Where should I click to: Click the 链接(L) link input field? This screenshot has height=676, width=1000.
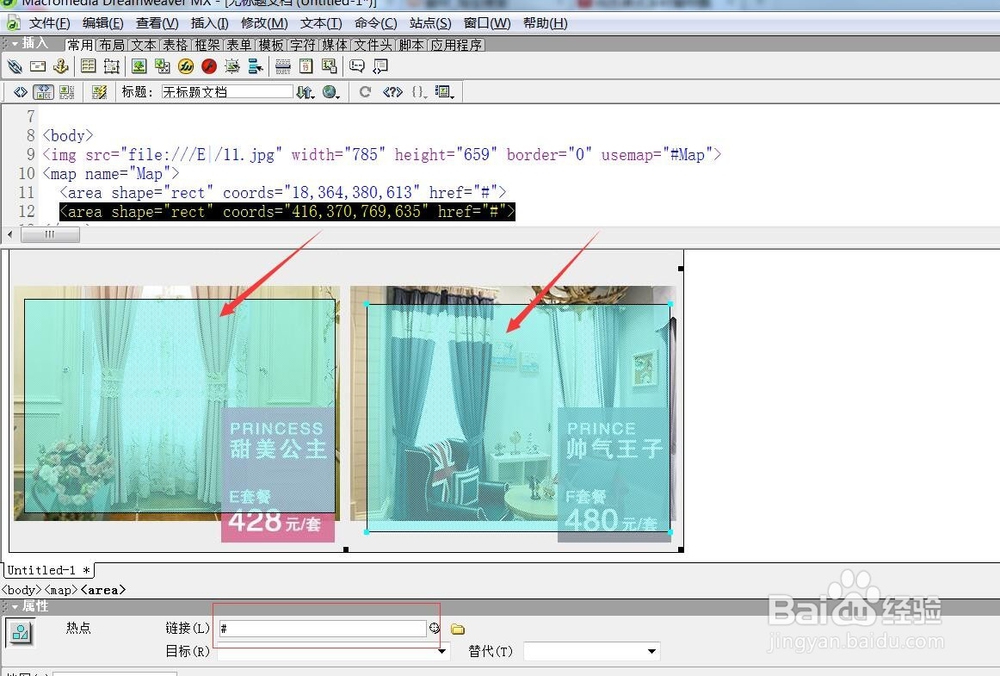(322, 629)
